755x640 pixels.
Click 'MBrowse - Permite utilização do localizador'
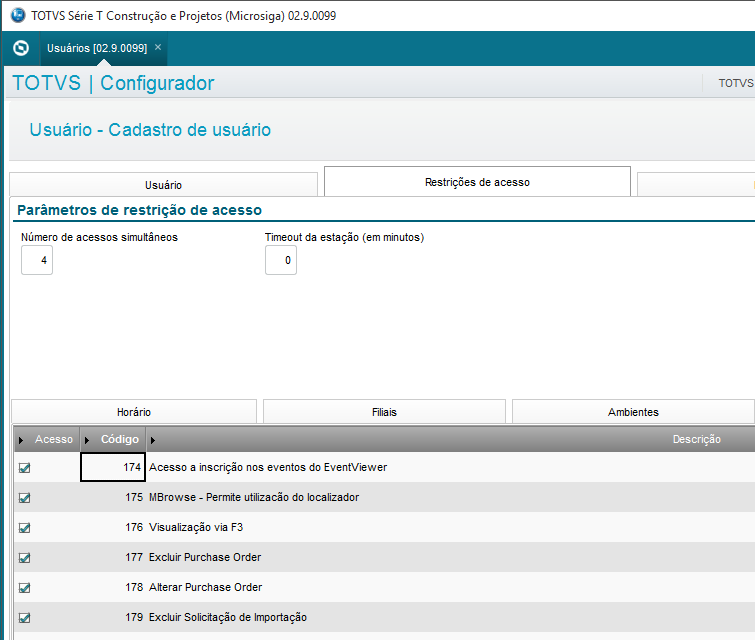(x=254, y=497)
